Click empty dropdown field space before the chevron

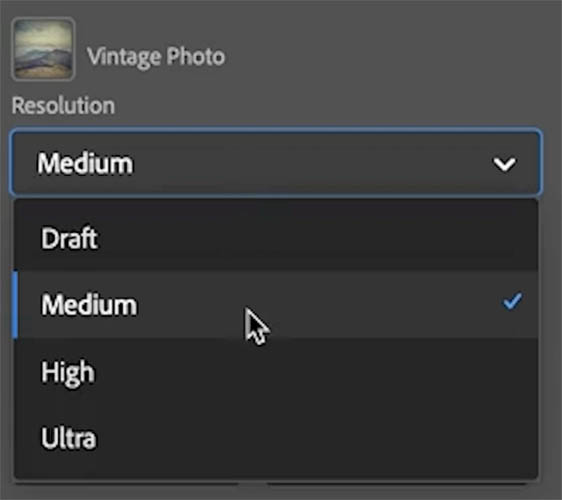(312, 164)
